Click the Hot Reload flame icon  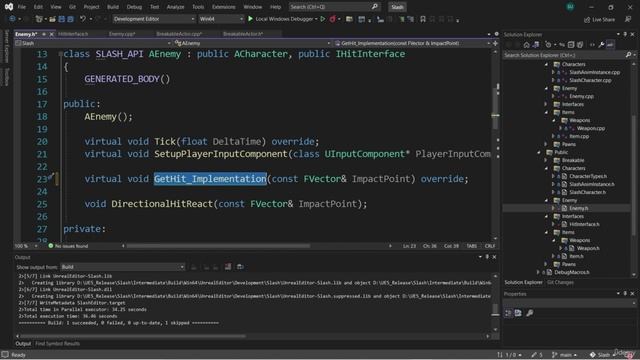coord(333,19)
